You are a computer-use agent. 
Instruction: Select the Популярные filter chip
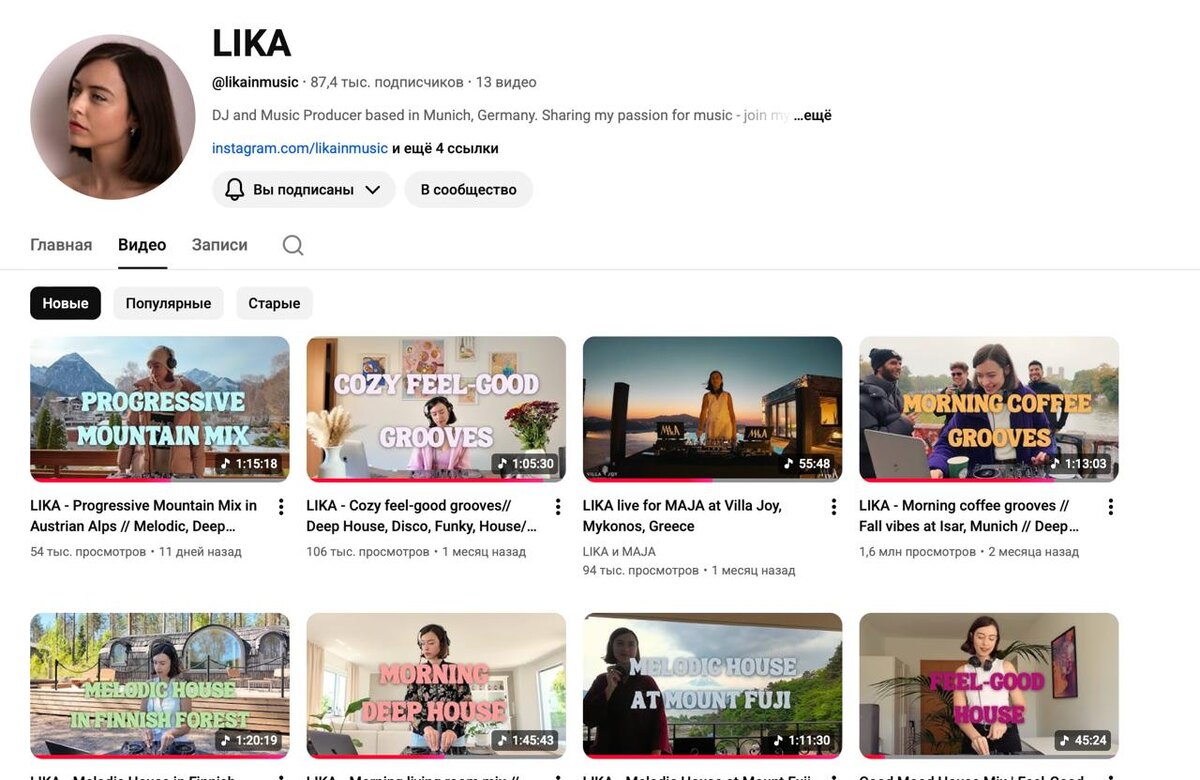(x=168, y=303)
